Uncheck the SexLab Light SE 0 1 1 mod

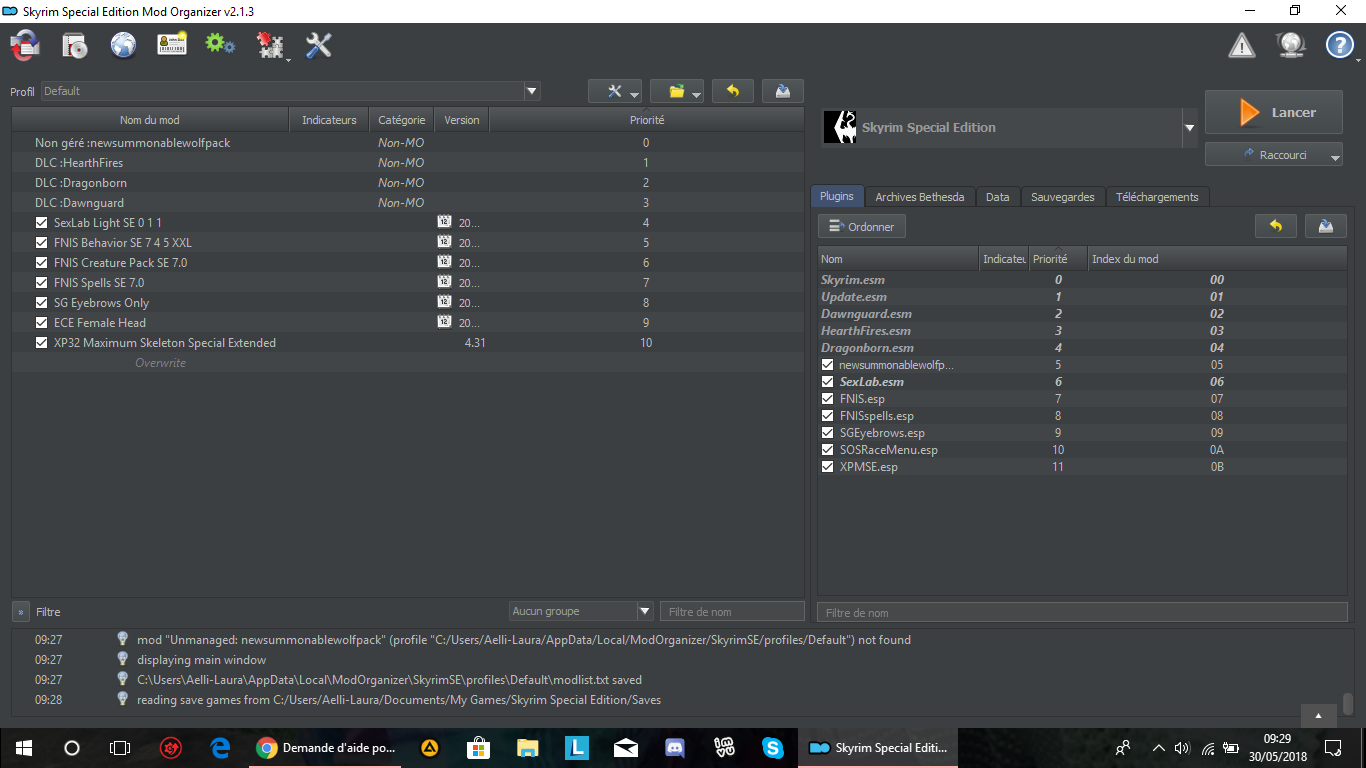click(41, 223)
